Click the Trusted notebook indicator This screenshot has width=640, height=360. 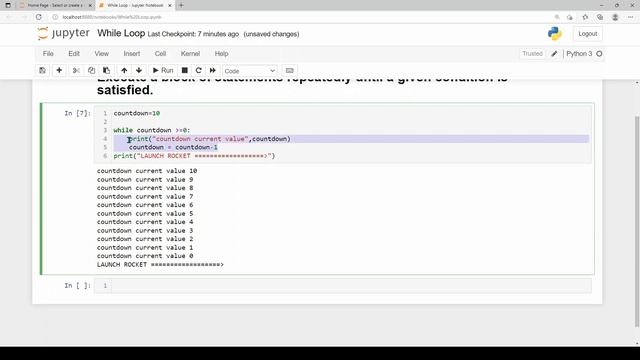point(532,54)
